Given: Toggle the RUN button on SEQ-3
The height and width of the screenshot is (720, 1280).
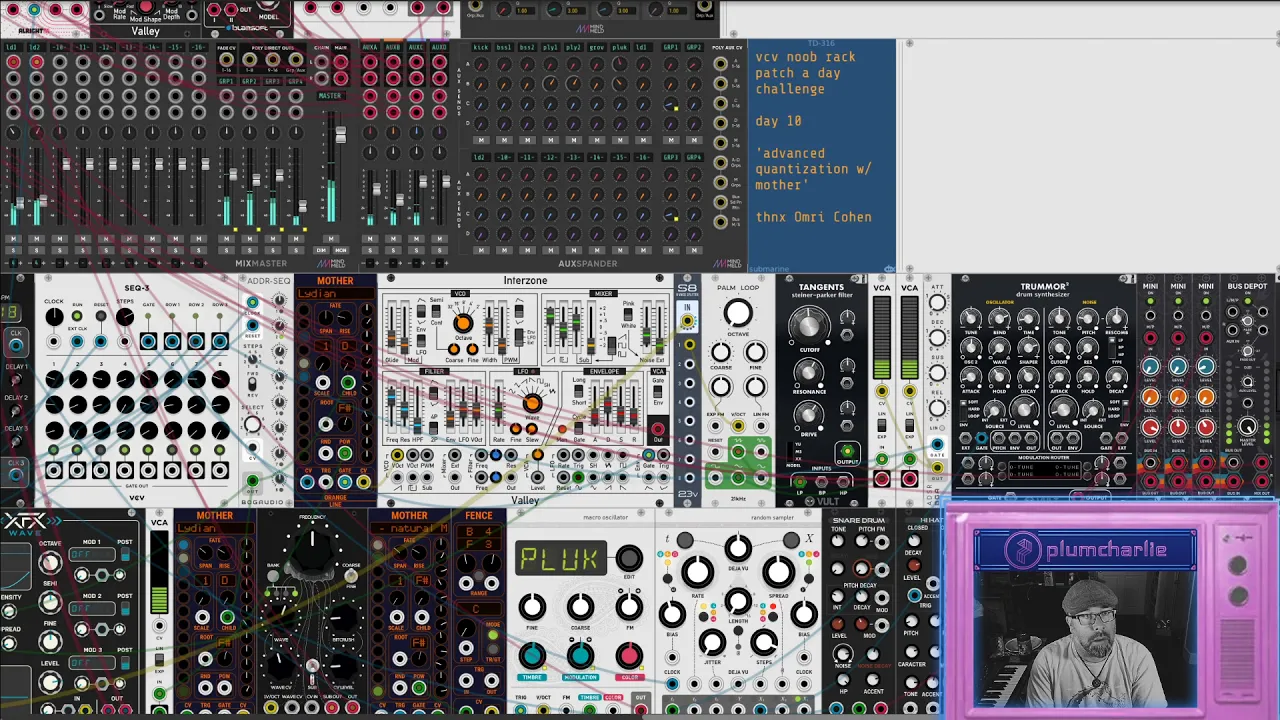Looking at the screenshot, I should tap(77, 317).
